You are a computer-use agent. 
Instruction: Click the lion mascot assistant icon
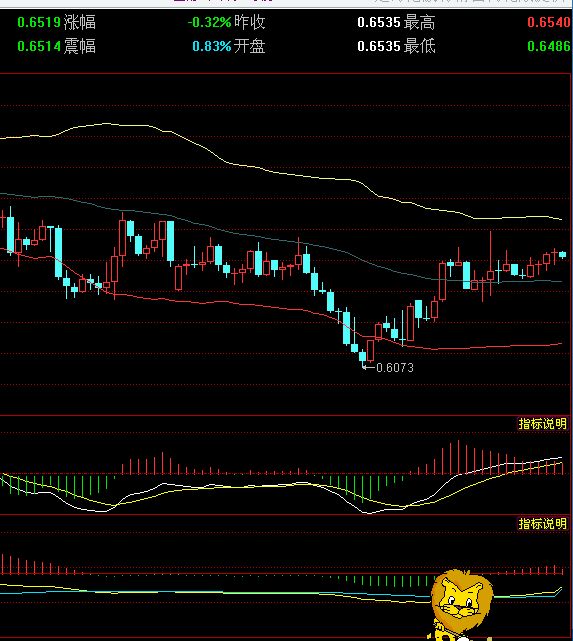pos(461,606)
